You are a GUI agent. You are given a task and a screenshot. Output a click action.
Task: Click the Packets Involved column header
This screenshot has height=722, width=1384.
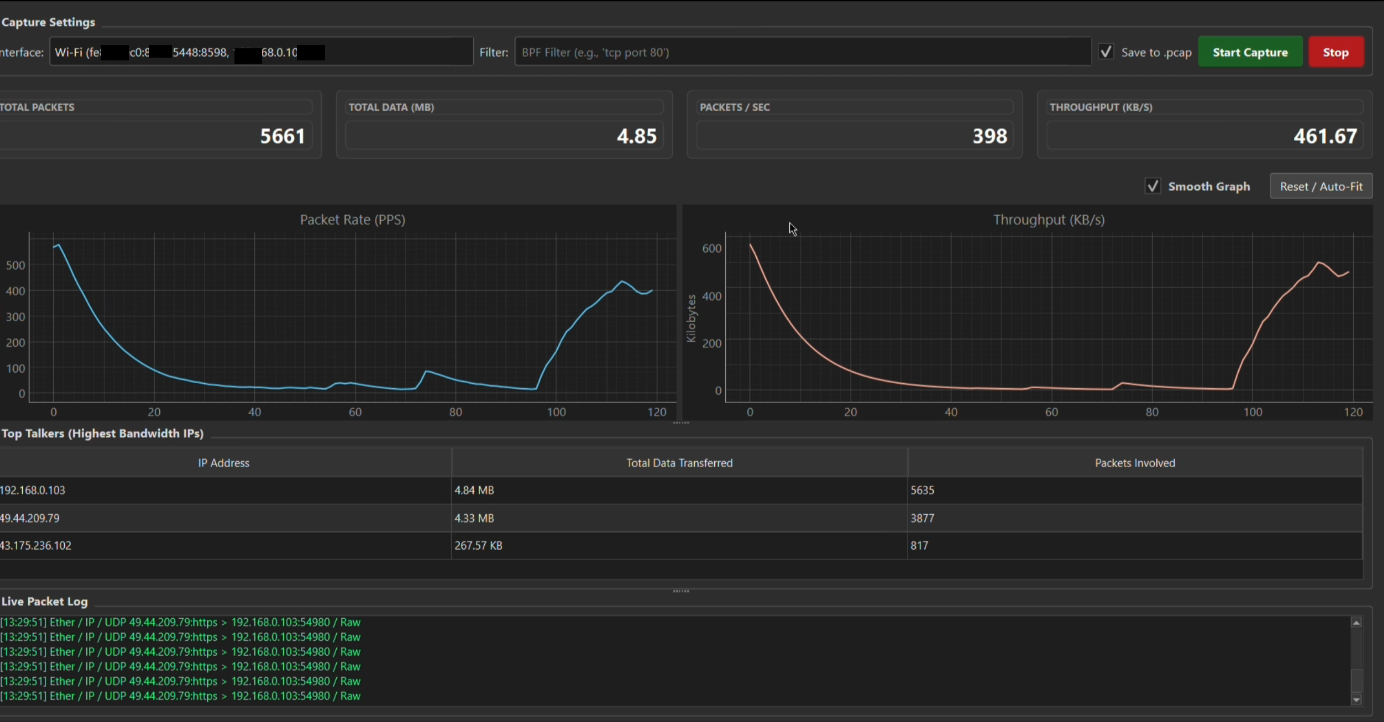(x=1134, y=463)
